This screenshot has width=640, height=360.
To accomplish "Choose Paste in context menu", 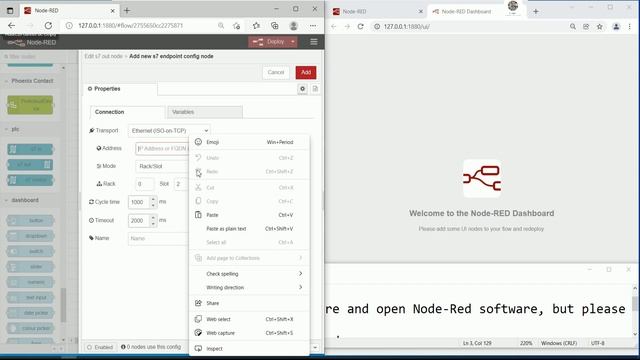I will pyautogui.click(x=249, y=215).
